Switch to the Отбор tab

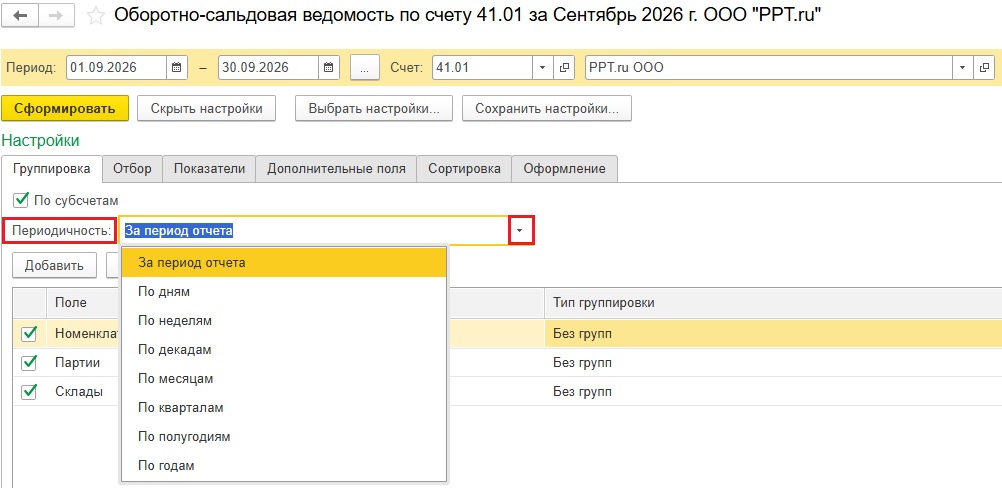click(132, 169)
